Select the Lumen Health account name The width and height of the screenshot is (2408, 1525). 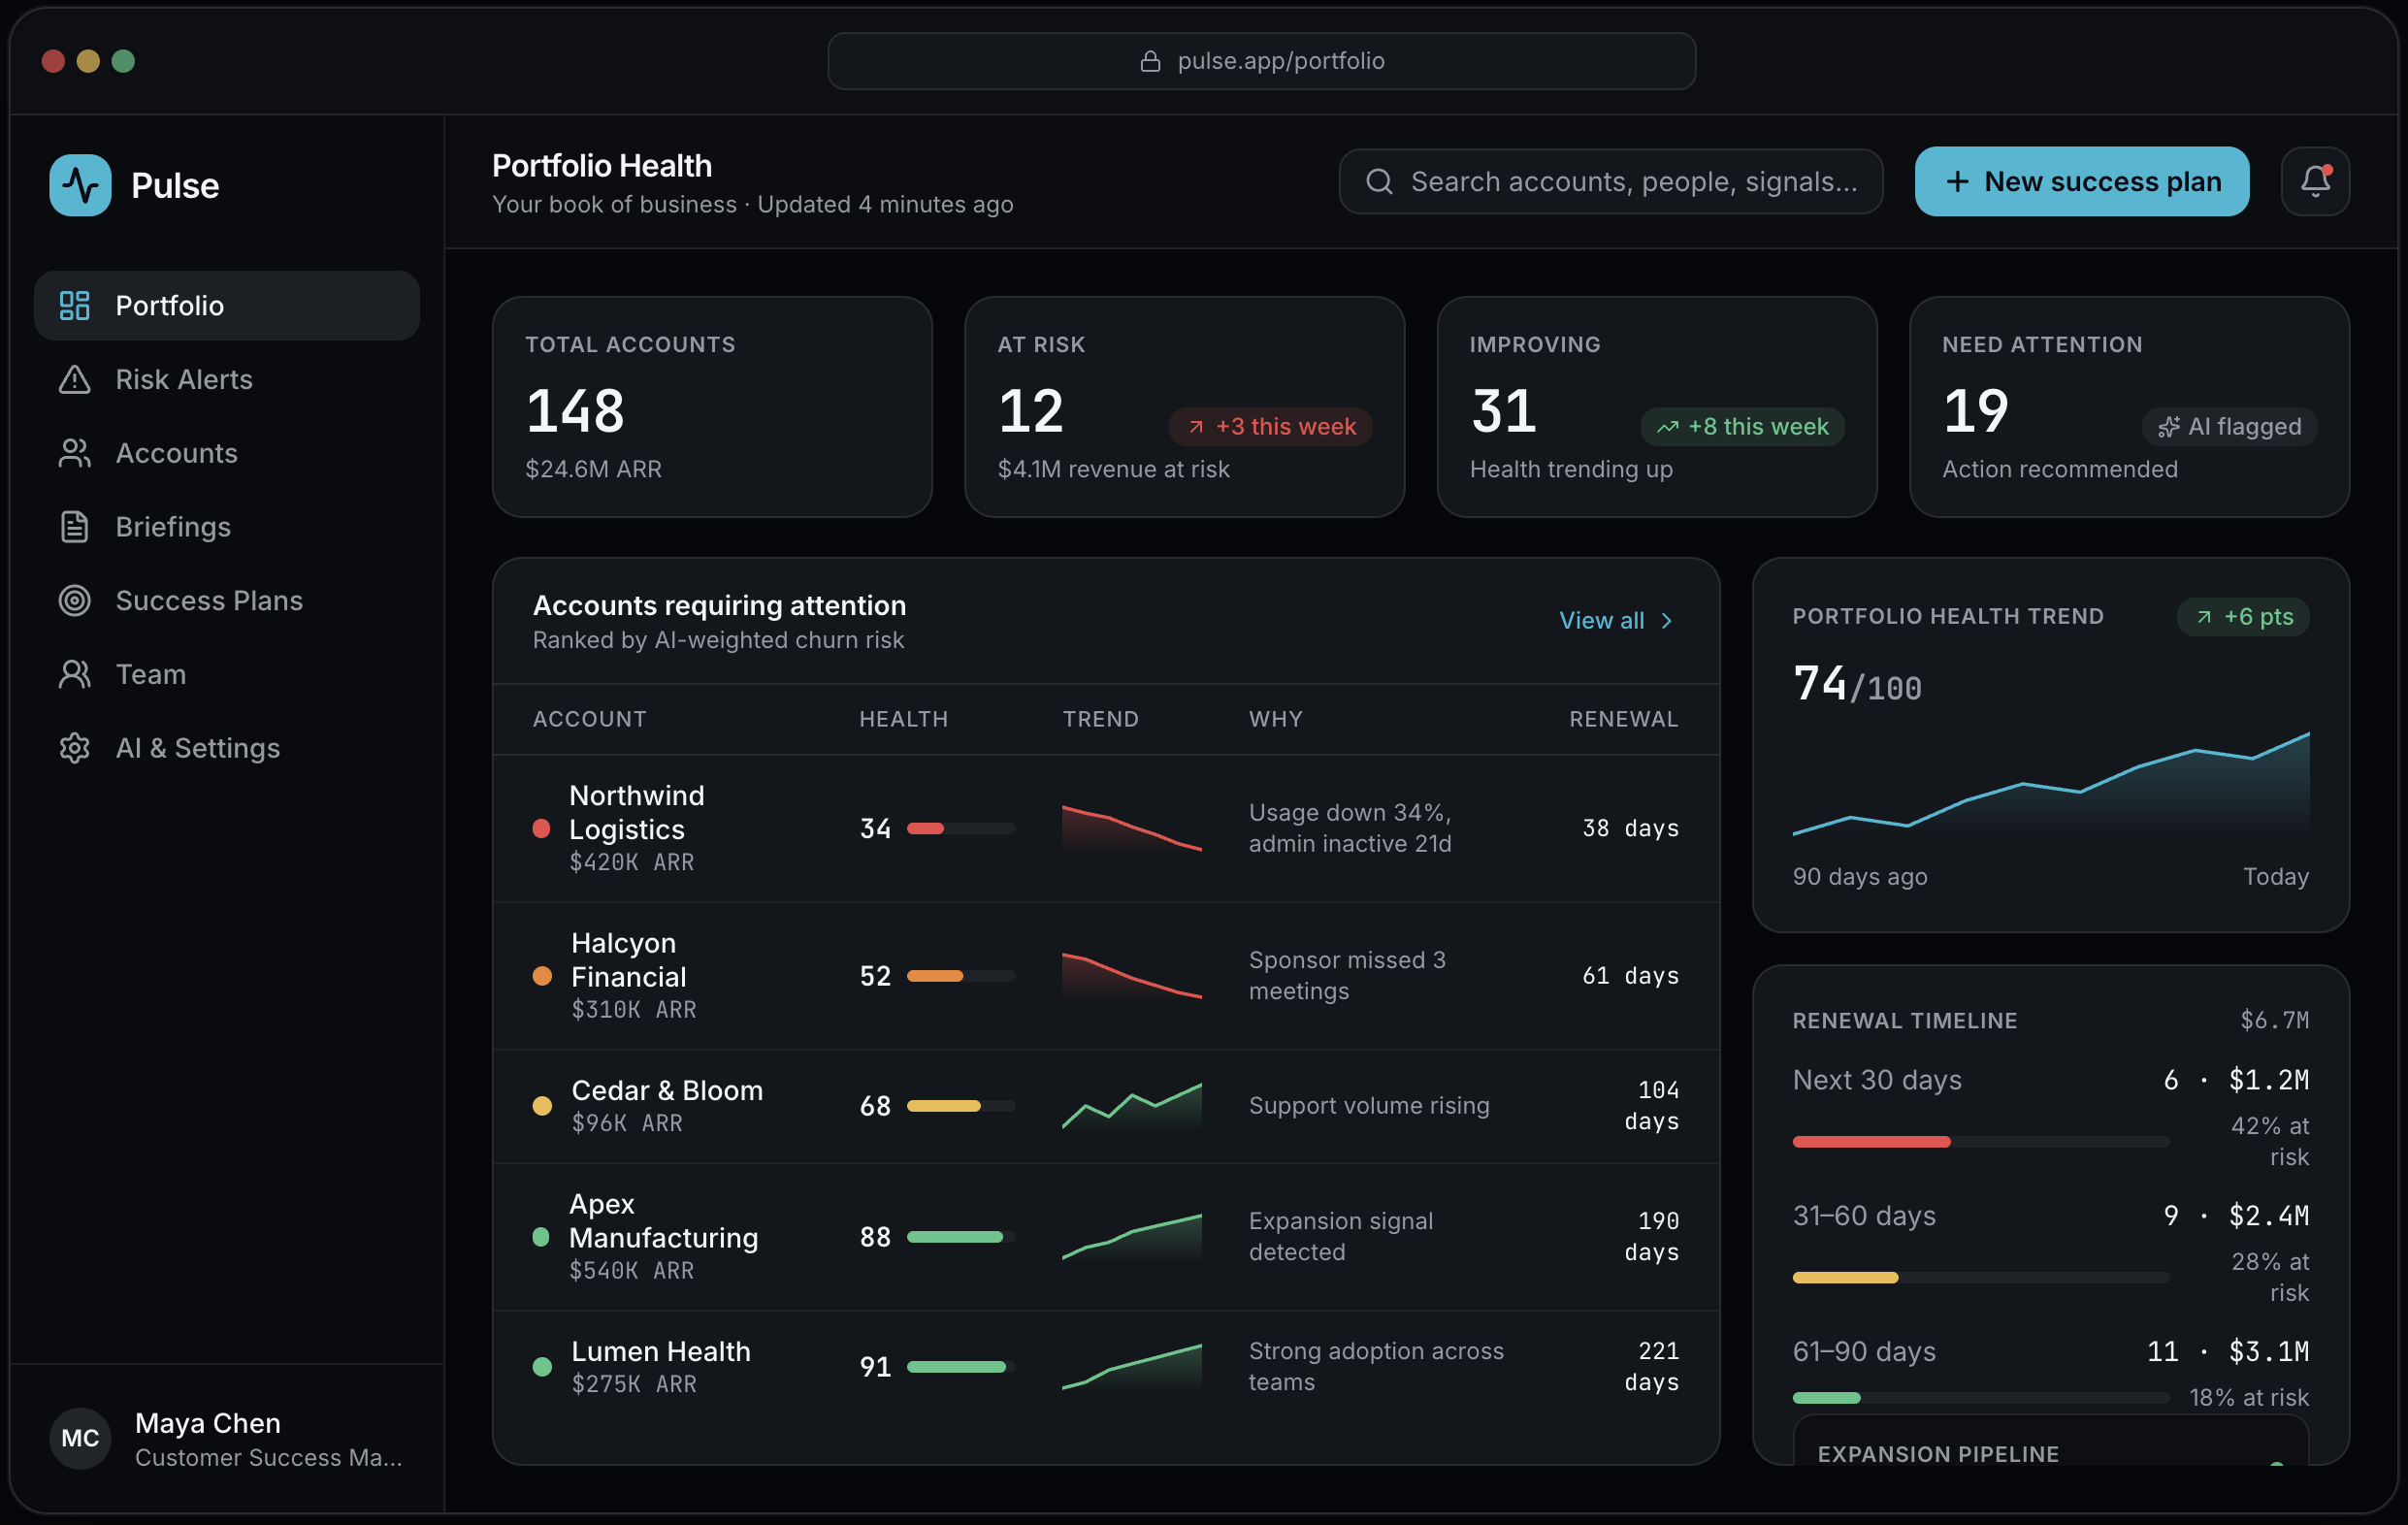[661, 1351]
